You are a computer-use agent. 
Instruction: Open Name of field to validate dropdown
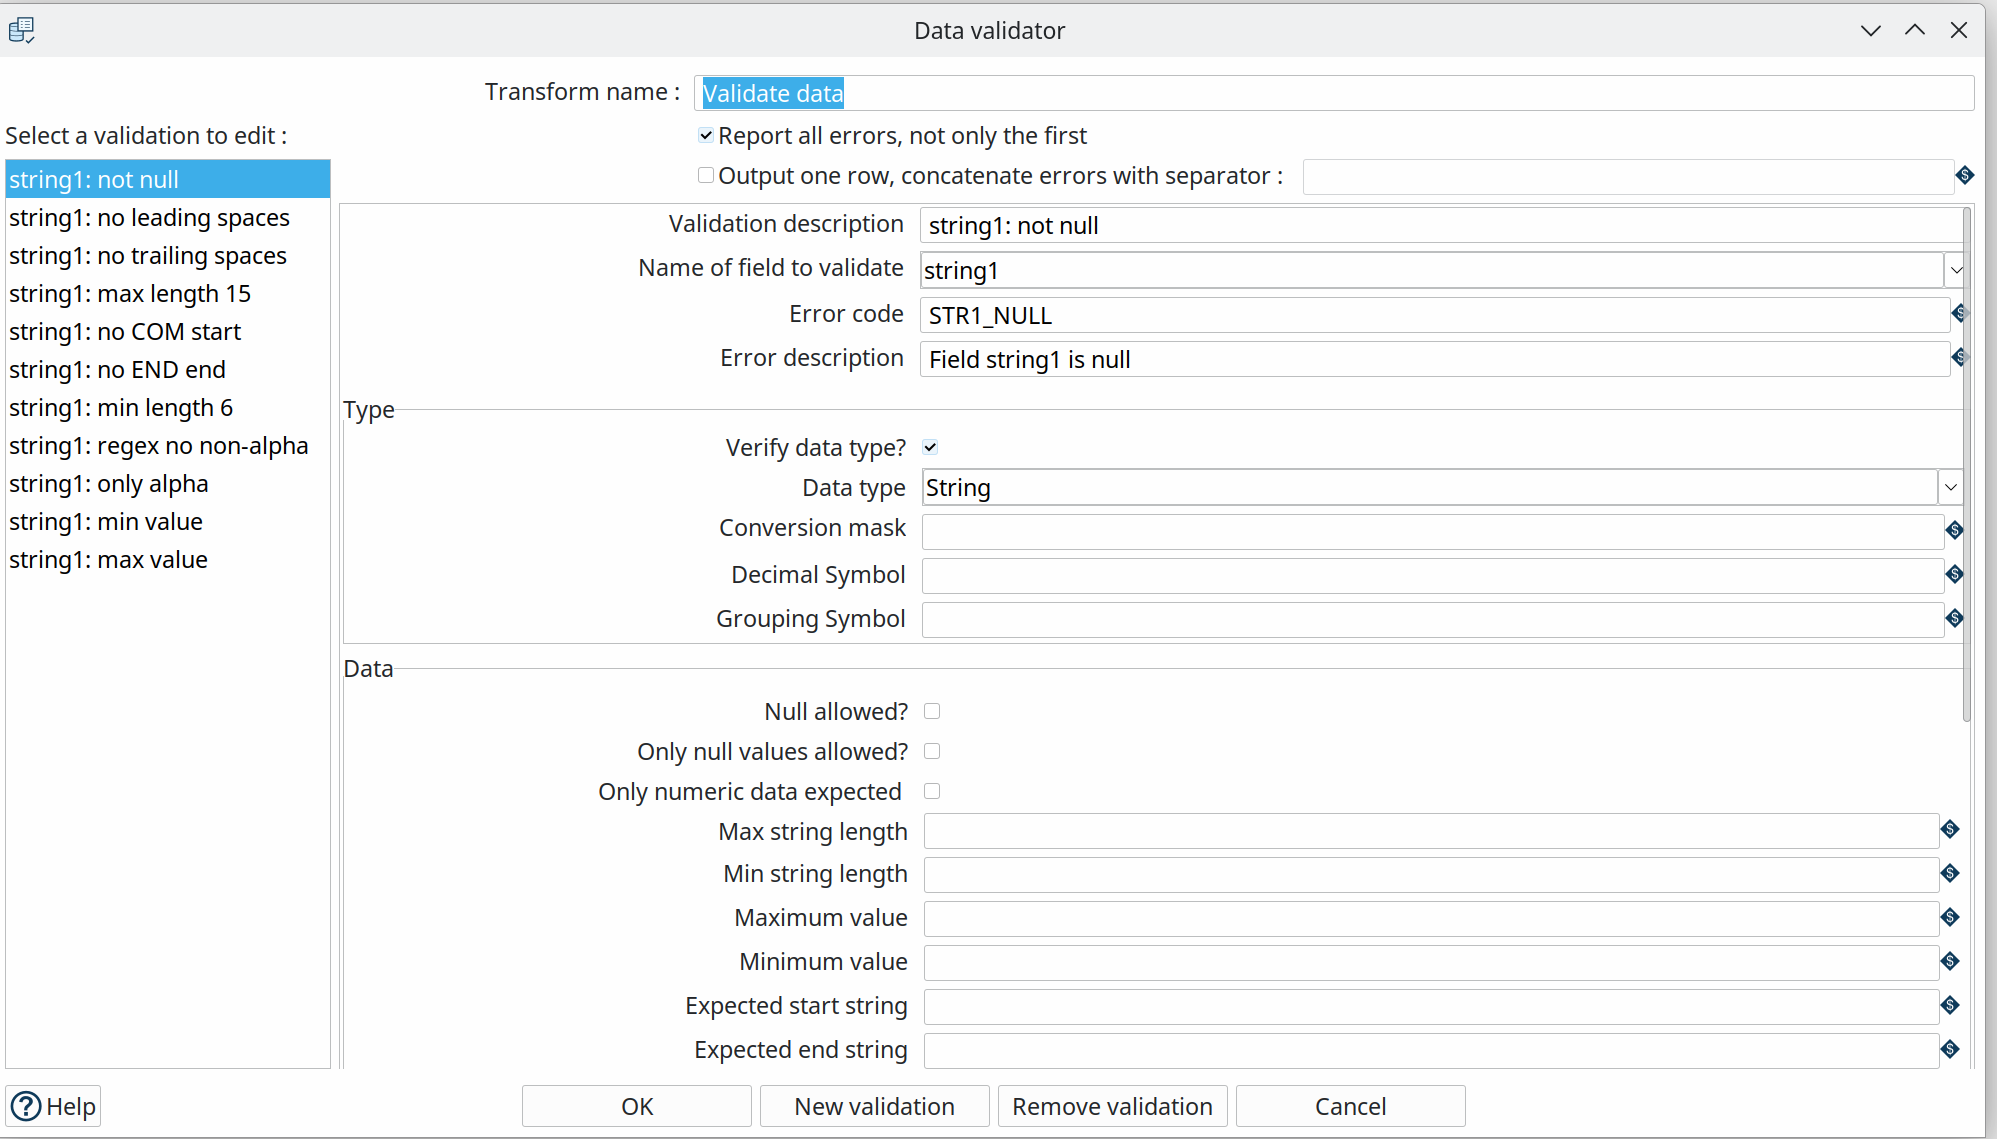(1955, 270)
